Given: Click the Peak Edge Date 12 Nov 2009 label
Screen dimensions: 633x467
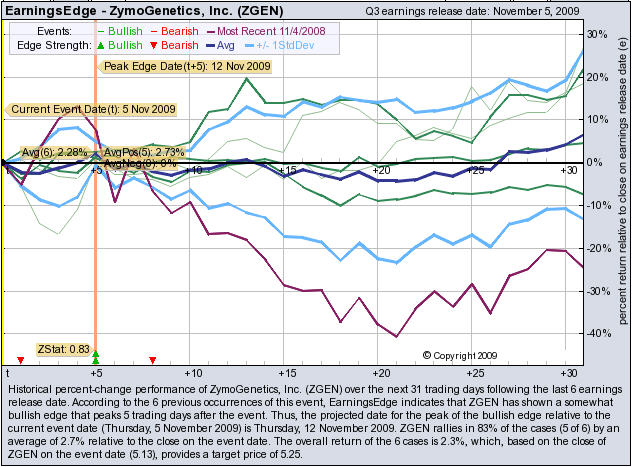Looking at the screenshot, I should click(x=172, y=65).
